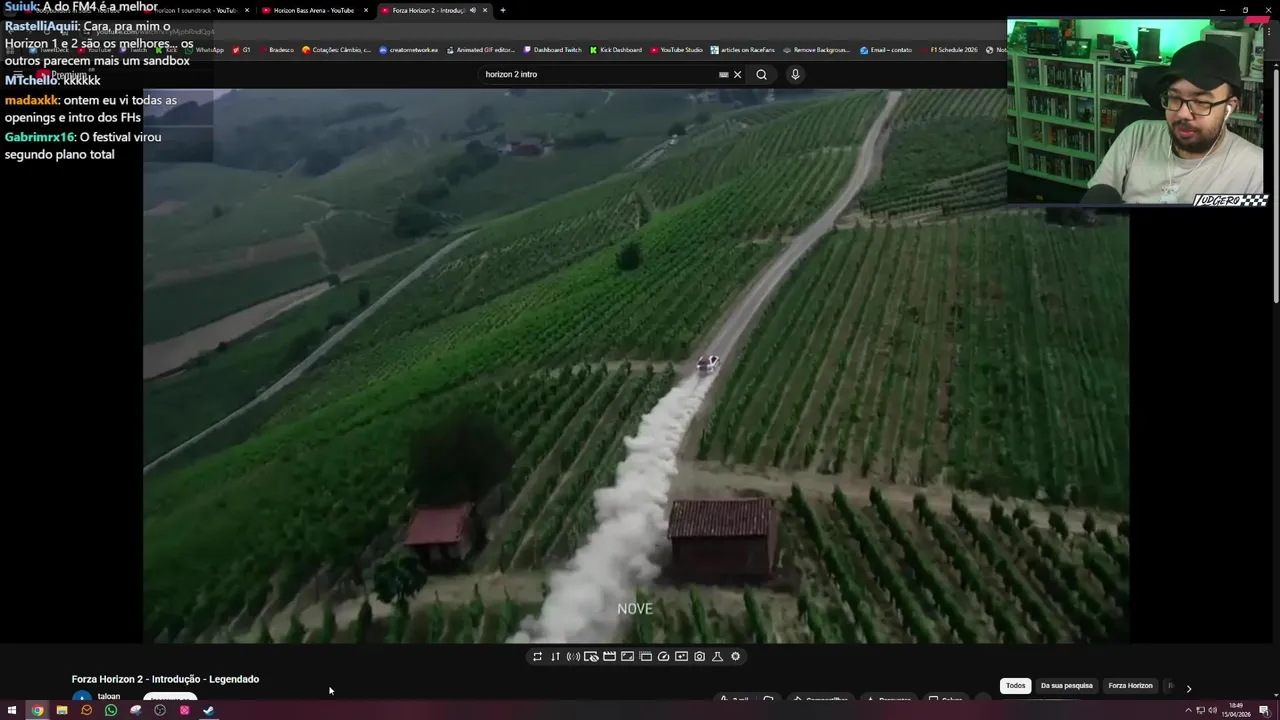Clear the YouTube search text with the X

[x=738, y=74]
